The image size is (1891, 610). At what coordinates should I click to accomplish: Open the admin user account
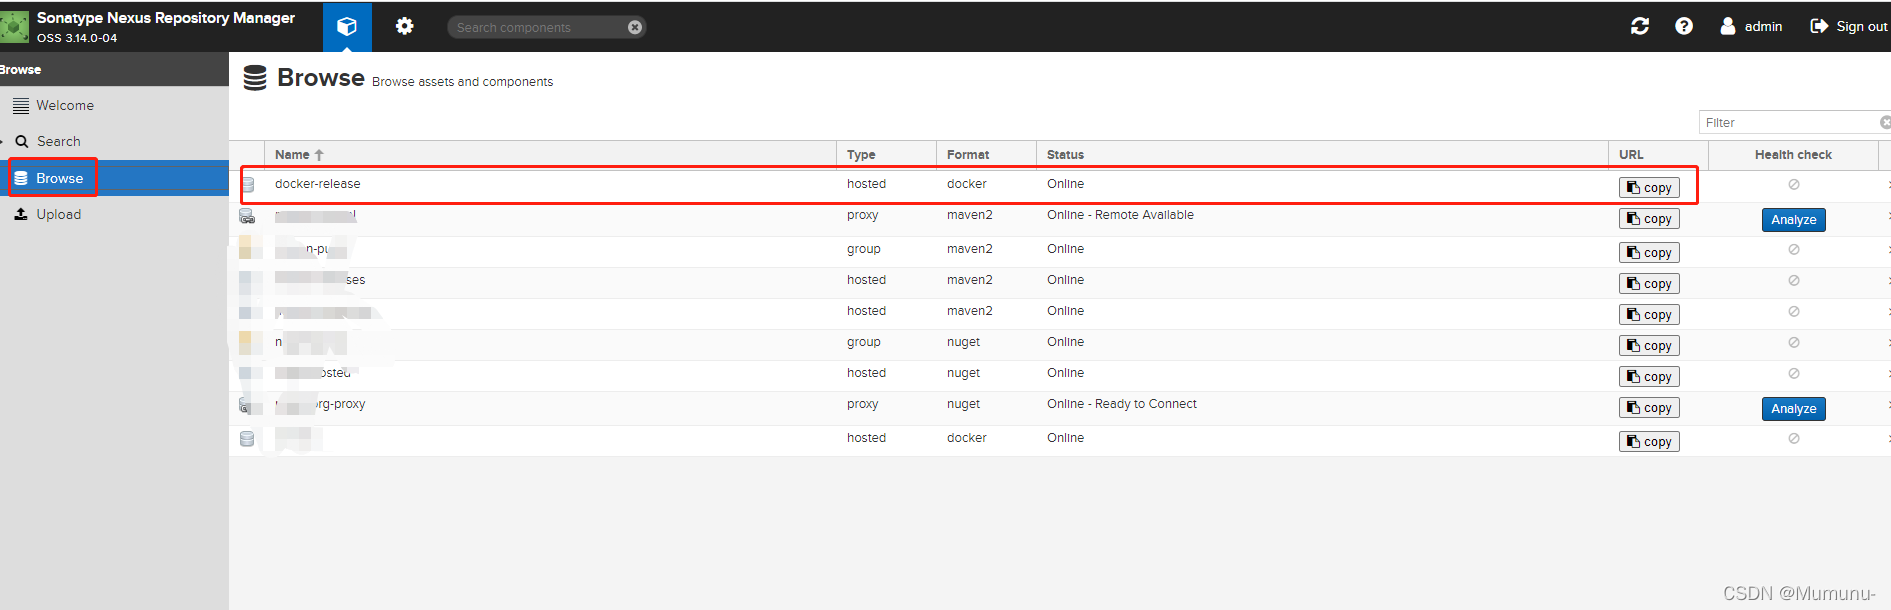[1751, 27]
